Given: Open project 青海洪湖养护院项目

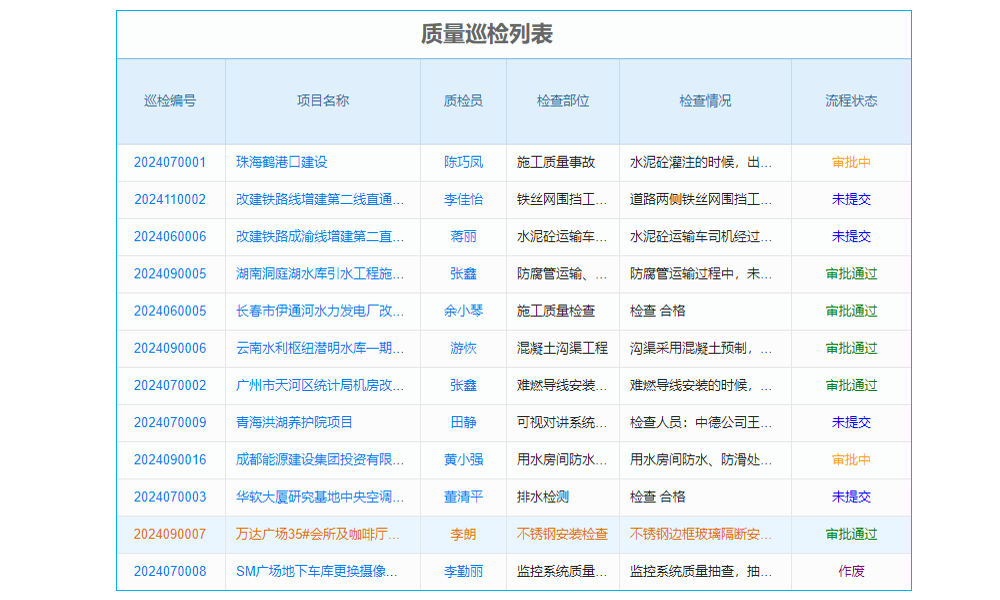Looking at the screenshot, I should click(296, 422).
